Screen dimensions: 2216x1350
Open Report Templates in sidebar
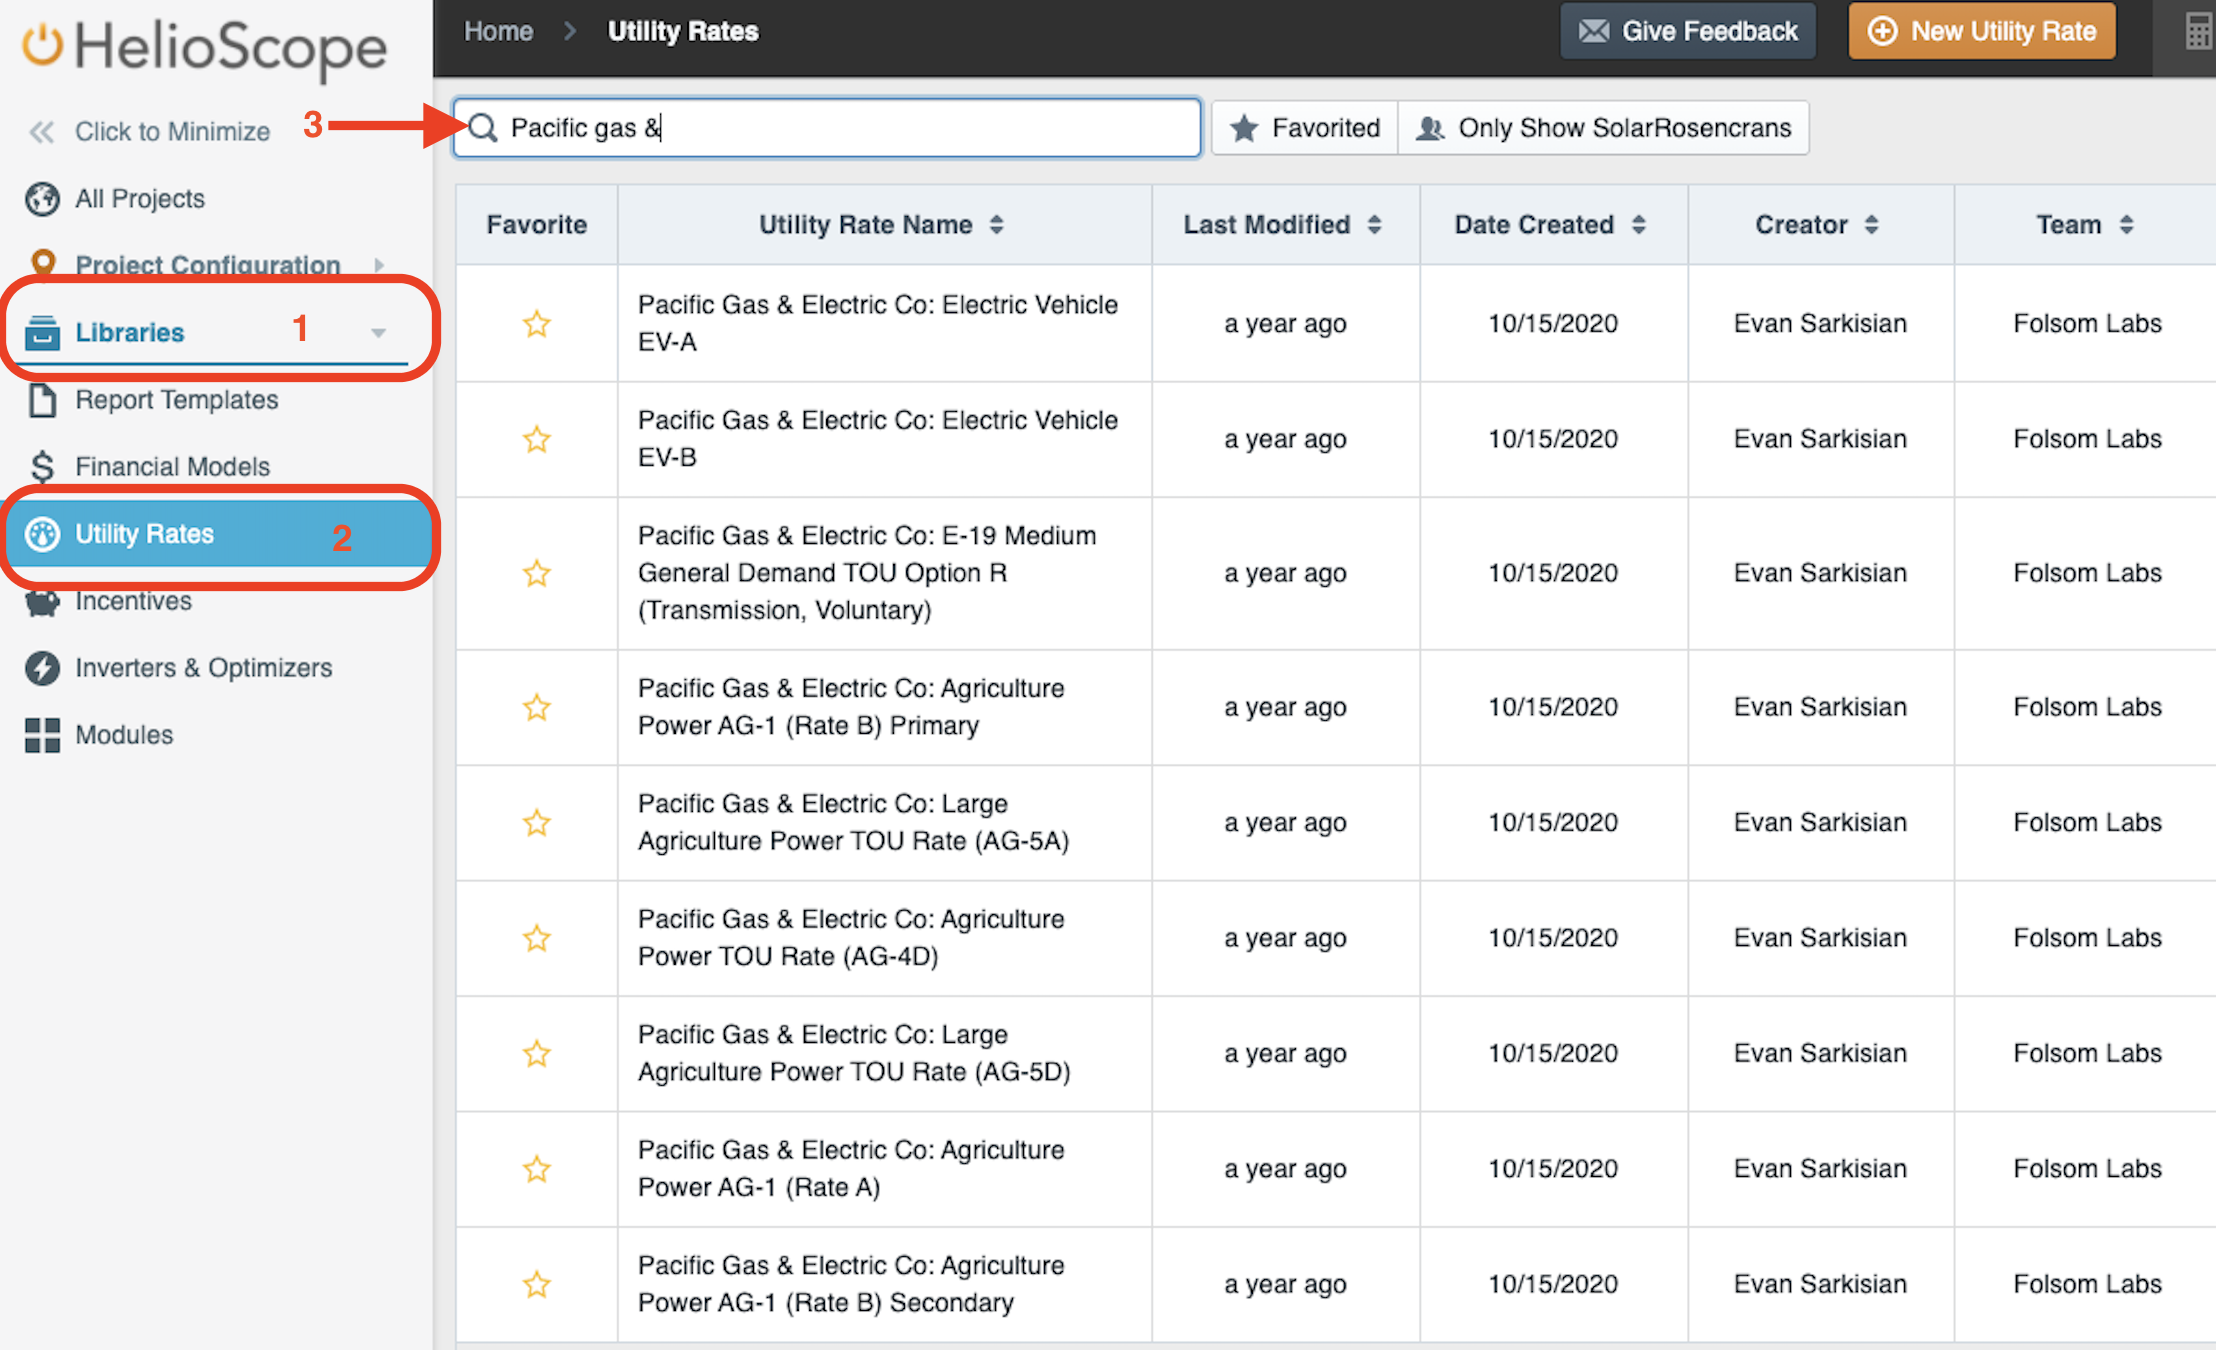tap(177, 400)
